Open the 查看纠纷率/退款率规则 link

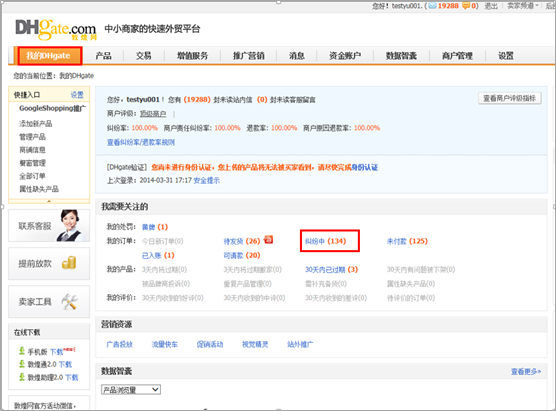tap(141, 142)
